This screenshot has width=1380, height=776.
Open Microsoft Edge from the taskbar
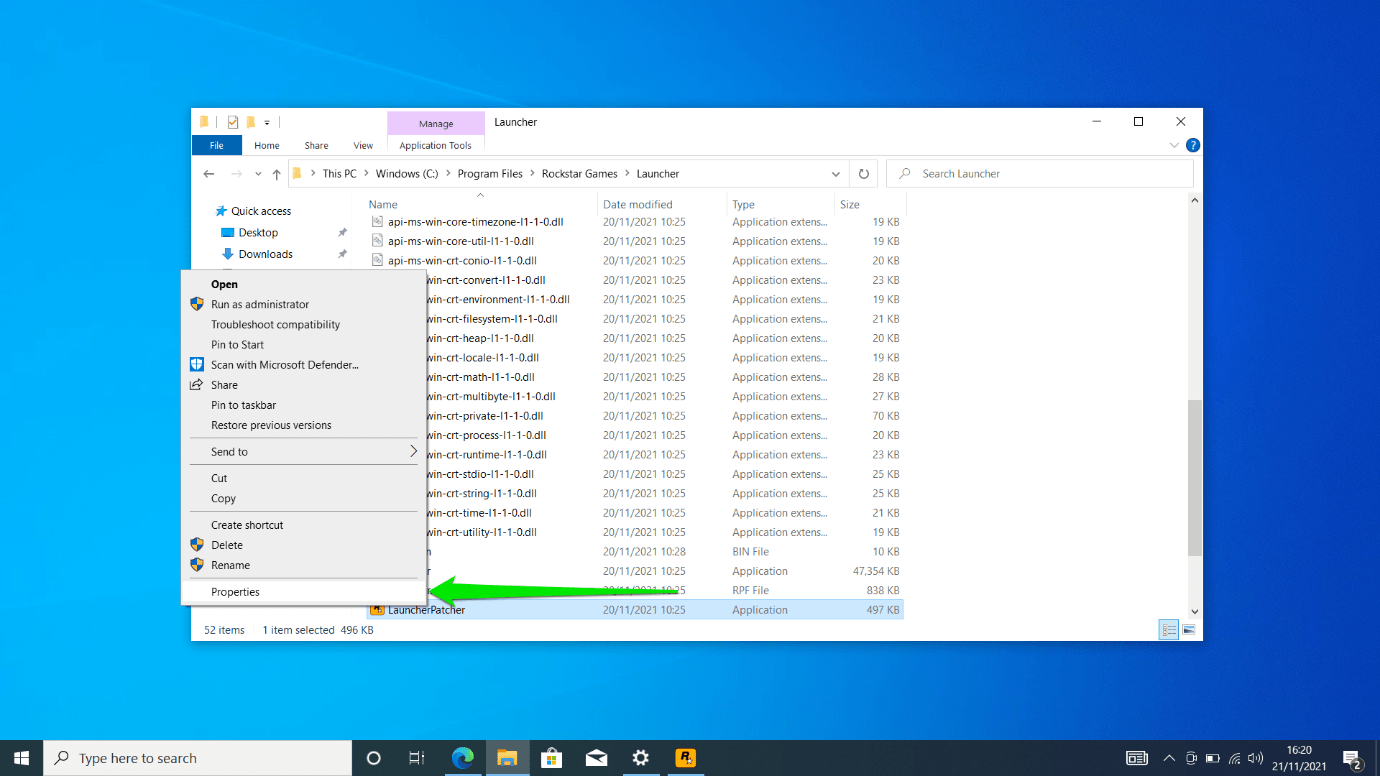(x=463, y=757)
